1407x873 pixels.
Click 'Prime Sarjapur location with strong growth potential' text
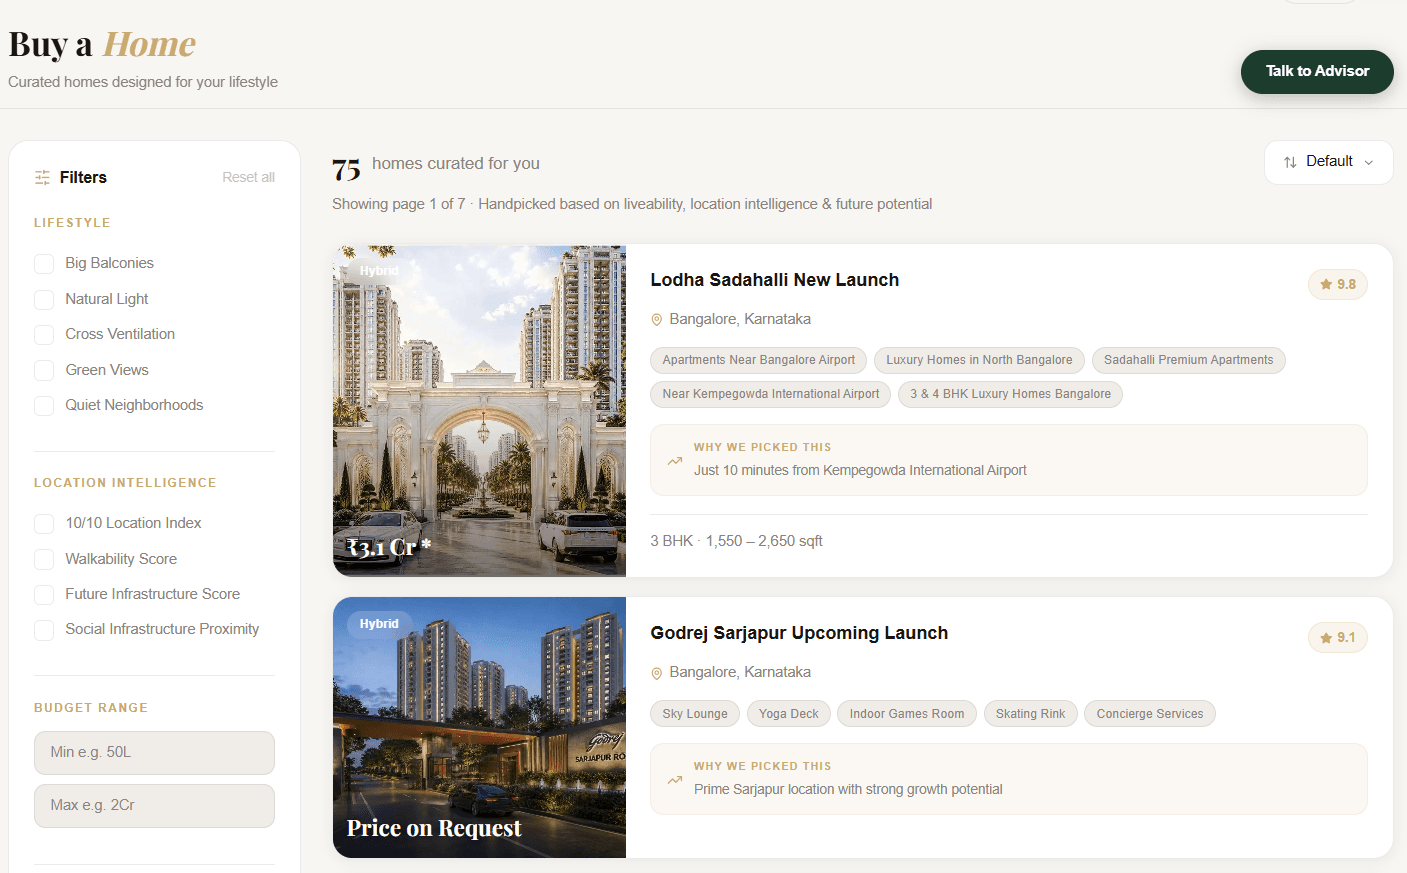848,789
